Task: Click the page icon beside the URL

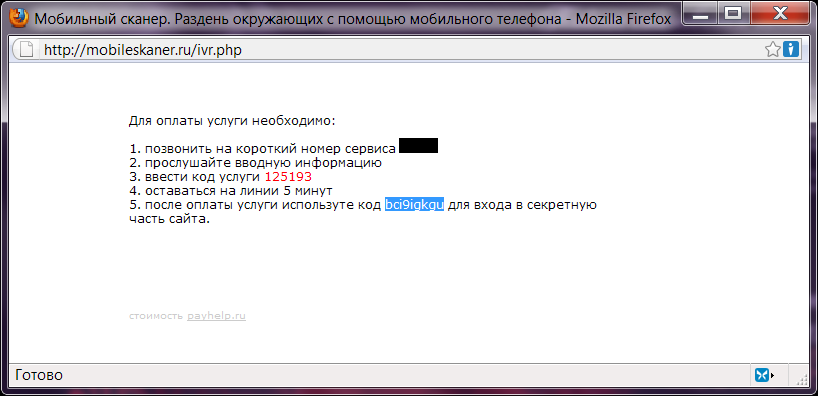Action: tap(27, 50)
